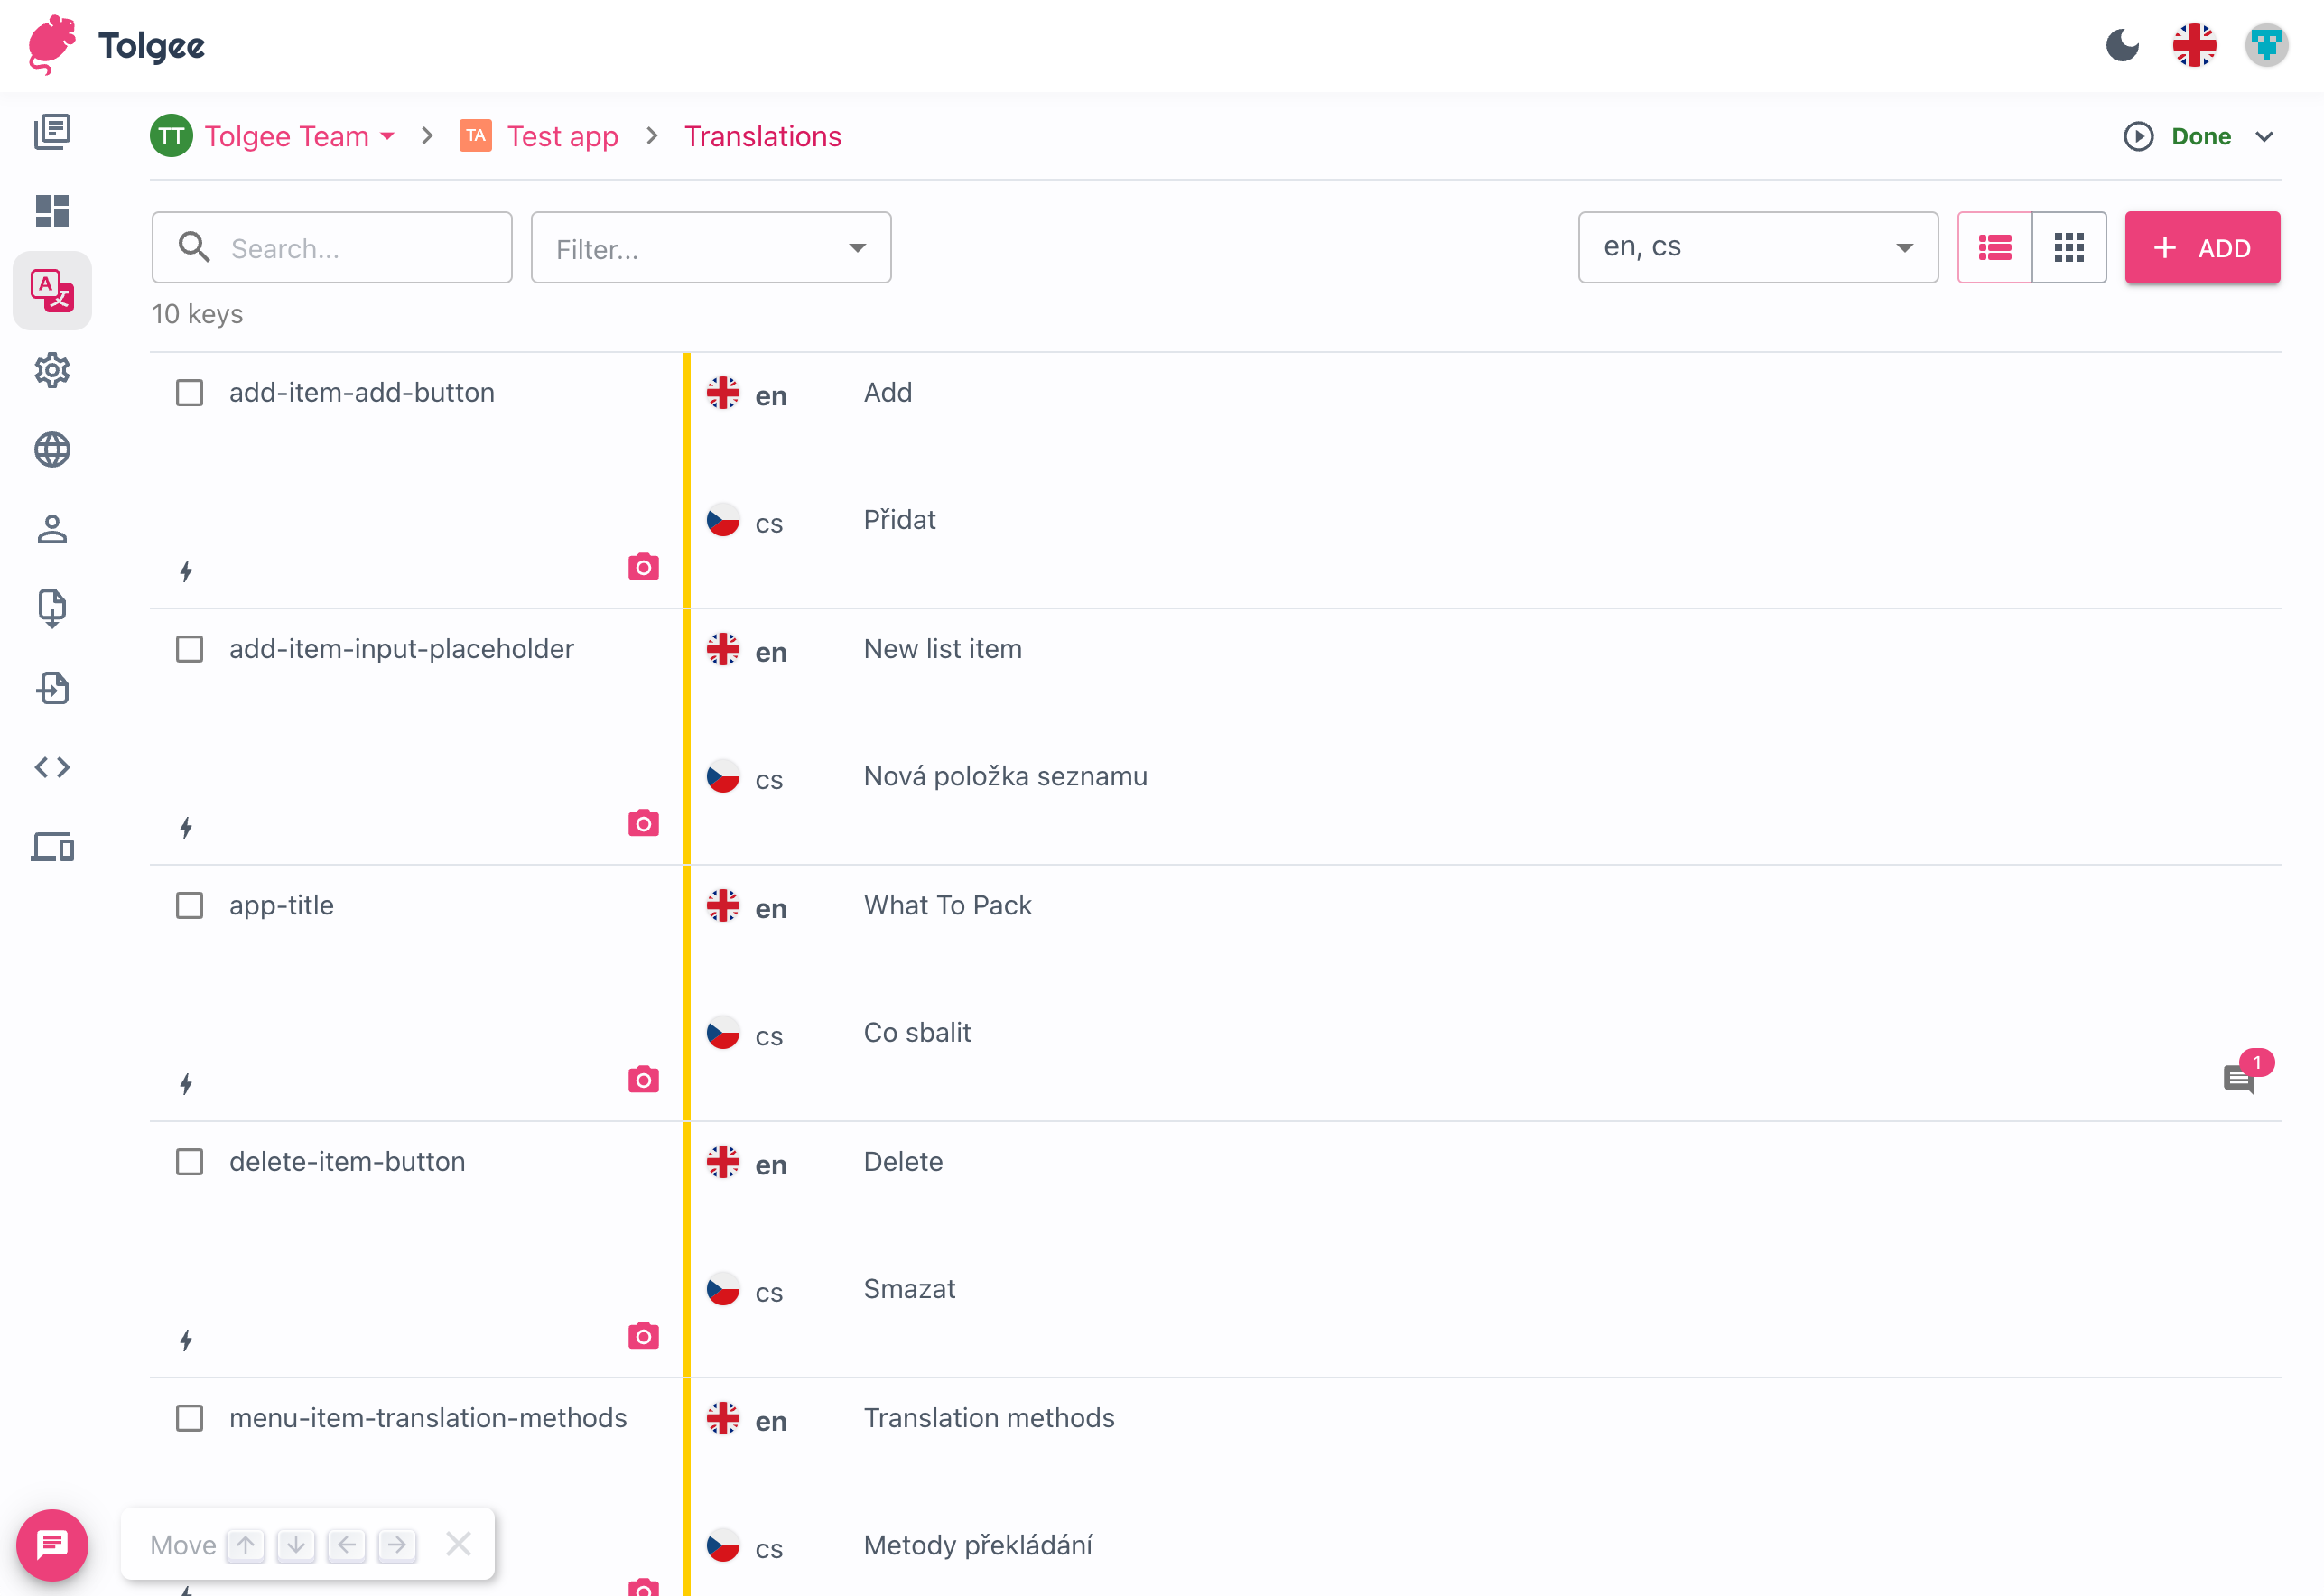Screen dimensions: 2324x1596
Task: Switch to table grid view
Action: coord(2068,248)
